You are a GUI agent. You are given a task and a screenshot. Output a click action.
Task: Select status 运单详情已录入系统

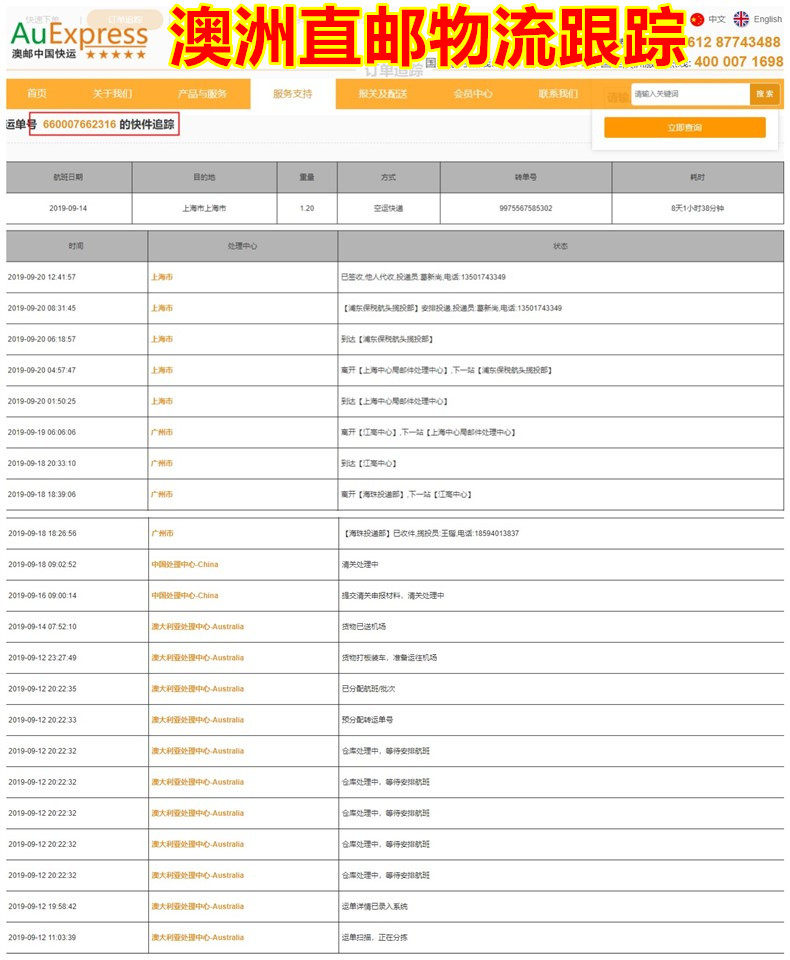[x=375, y=907]
